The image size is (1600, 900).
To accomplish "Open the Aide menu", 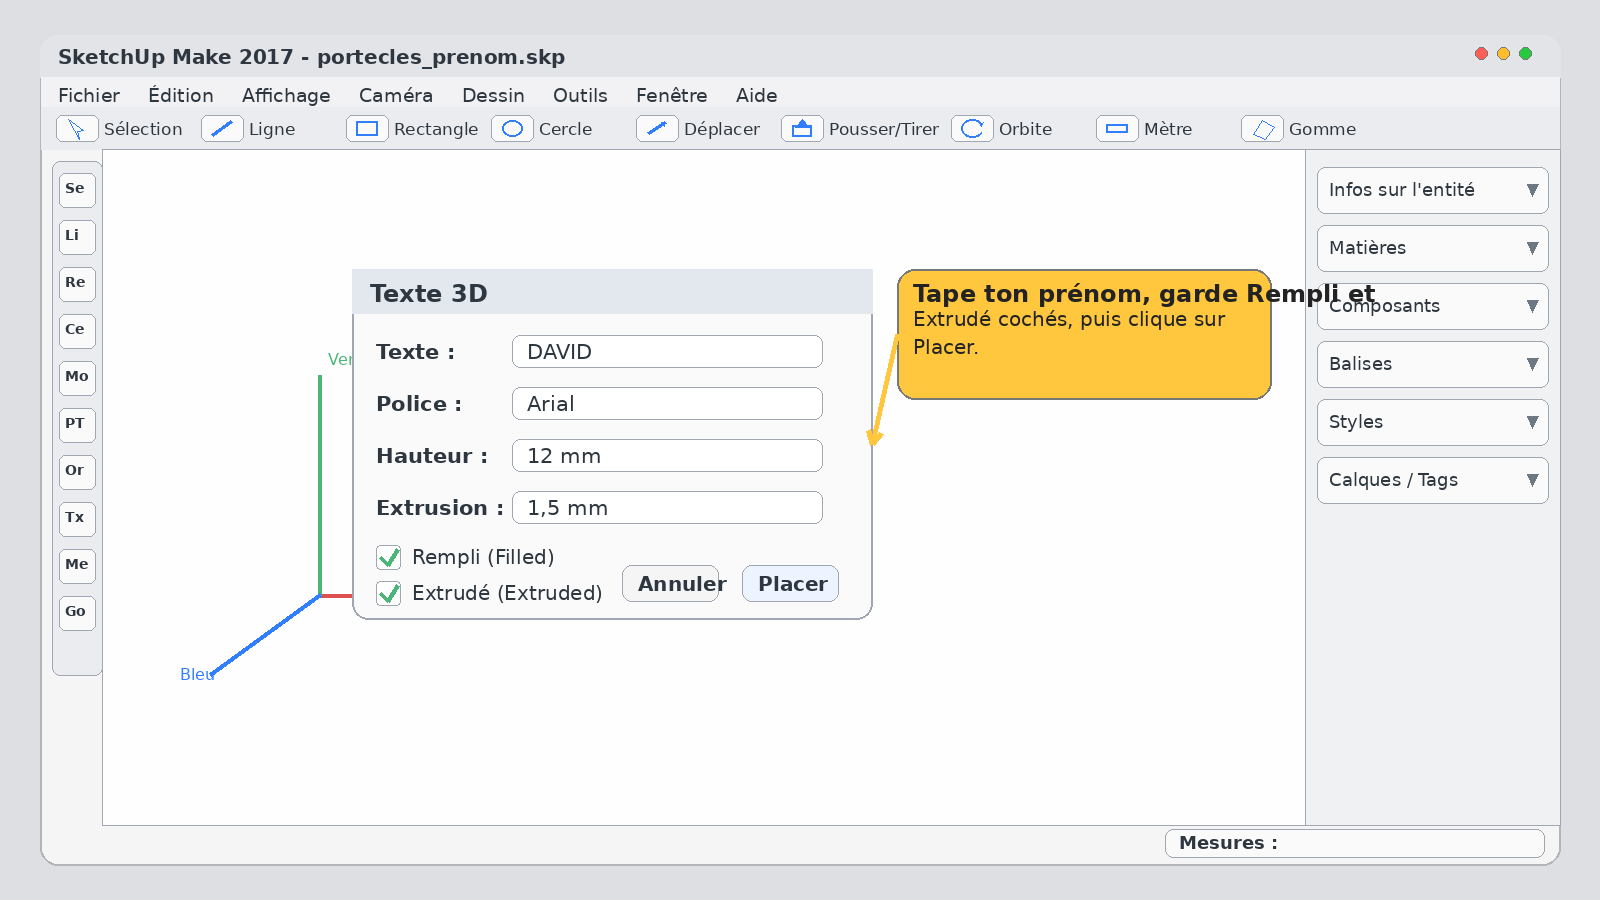I will click(x=757, y=95).
